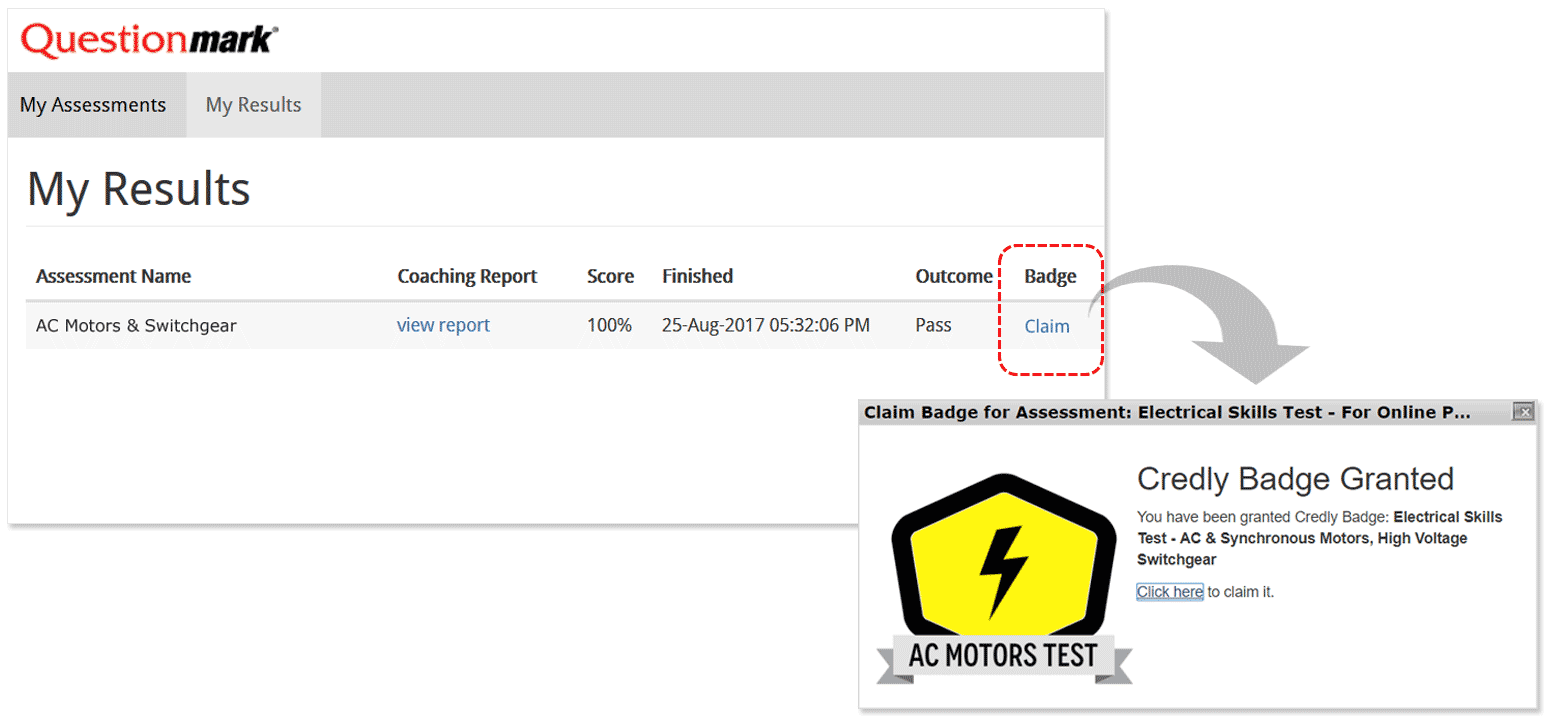Click the 'Click here' link to claim badge
The height and width of the screenshot is (728, 1559).
tap(1169, 592)
